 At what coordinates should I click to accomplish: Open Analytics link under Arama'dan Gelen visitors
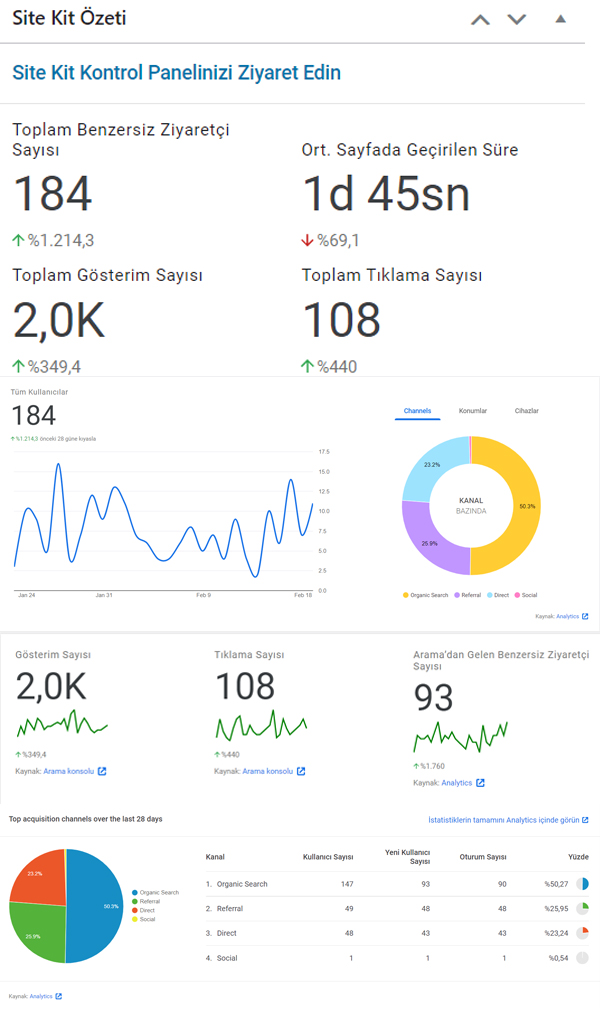(x=457, y=783)
